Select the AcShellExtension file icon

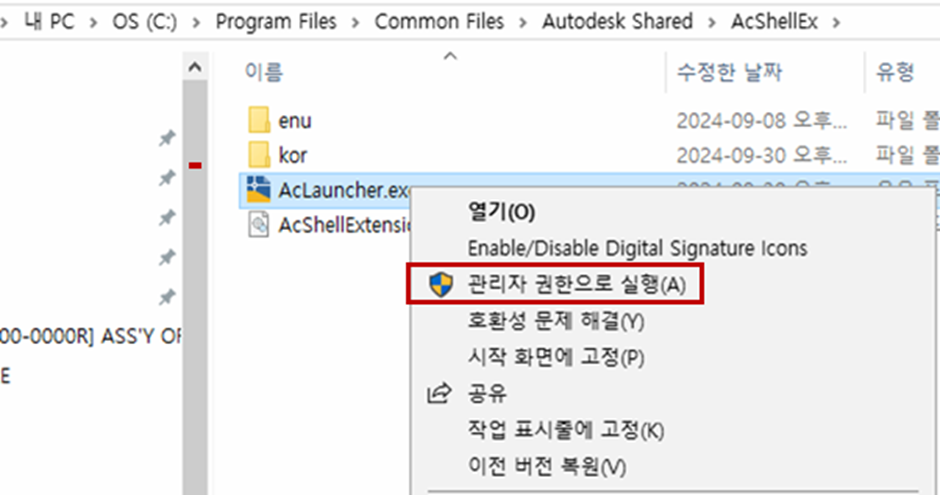click(x=258, y=225)
